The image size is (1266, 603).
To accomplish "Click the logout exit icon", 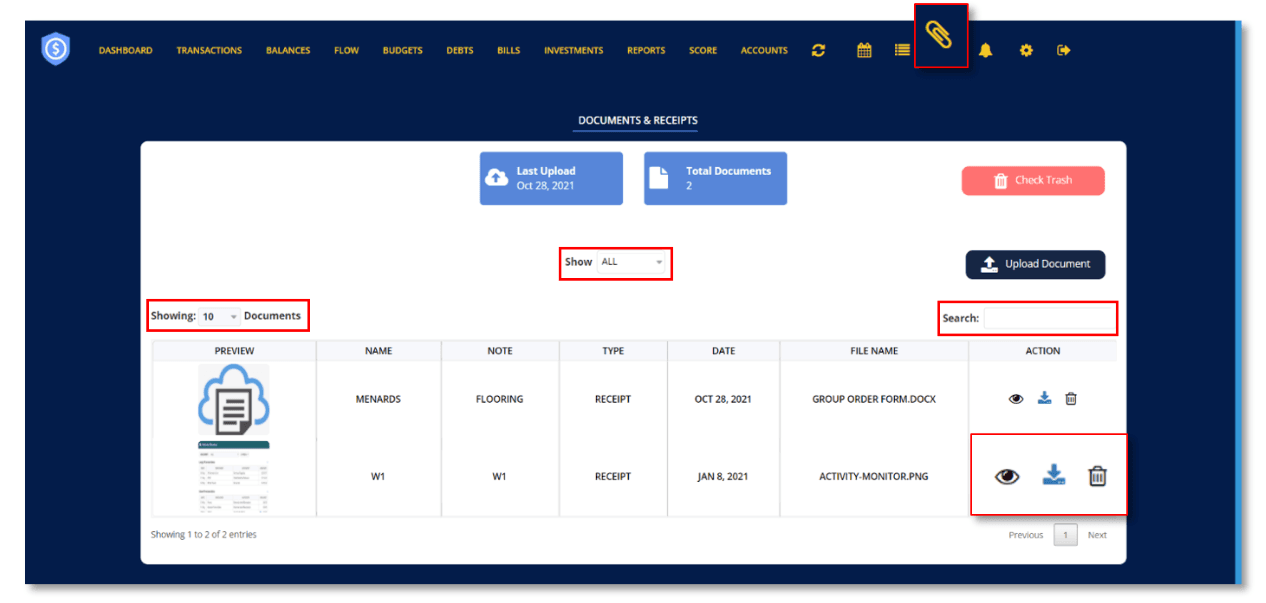I will pos(1064,50).
